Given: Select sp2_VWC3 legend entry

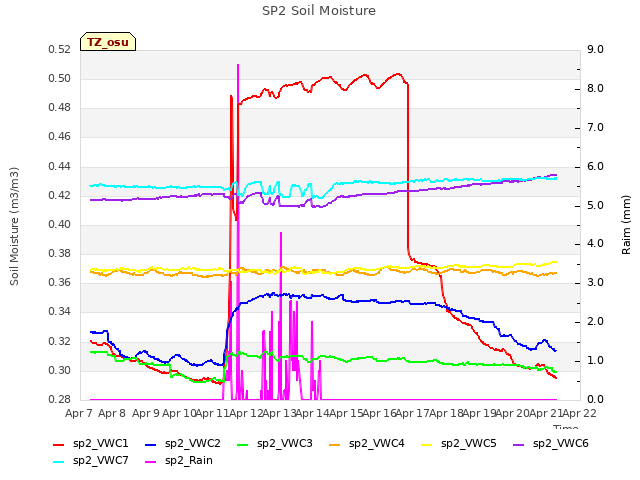Looking at the screenshot, I should 275,444.
